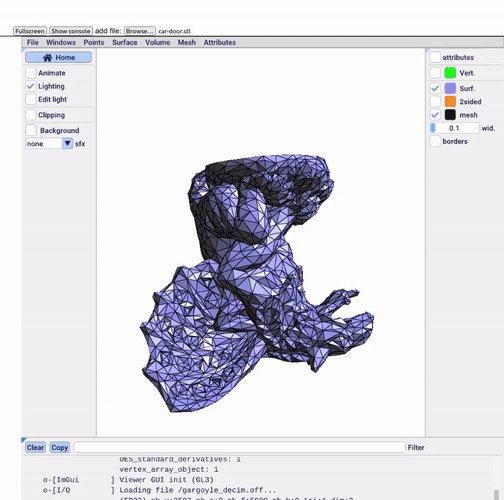Pick the orange 2sided color swatch
The image size is (504, 500).
point(450,101)
